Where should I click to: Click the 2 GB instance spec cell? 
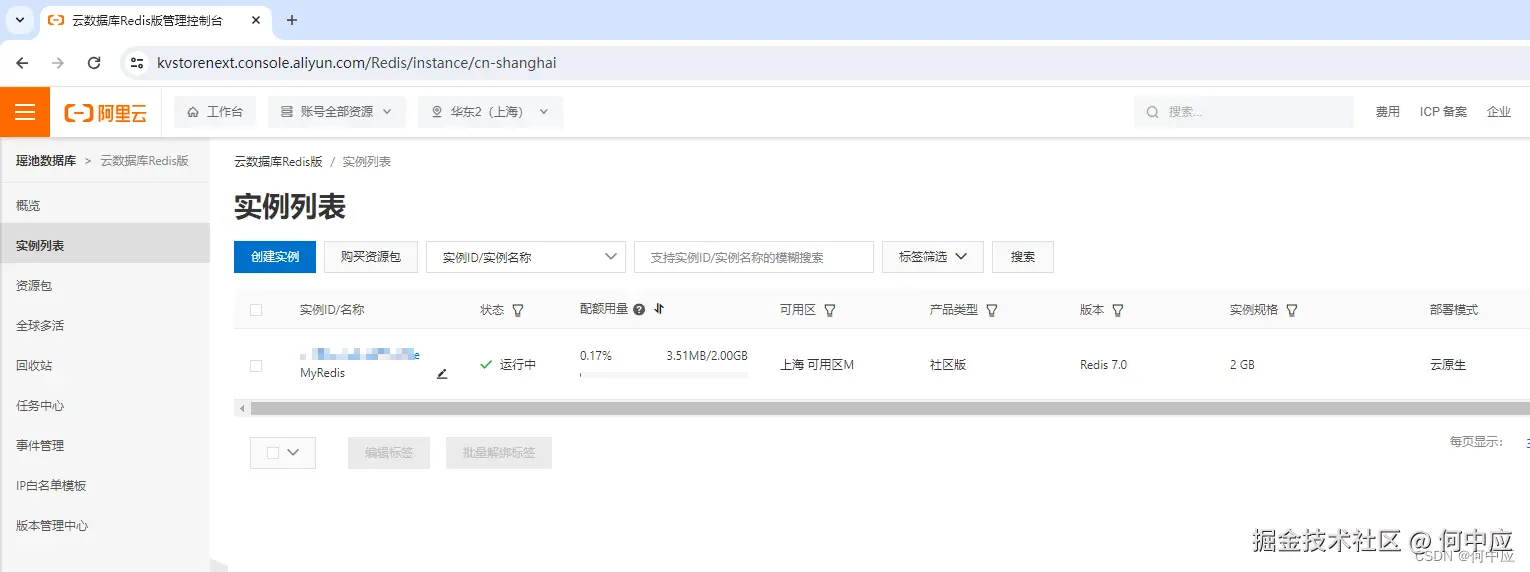click(1242, 365)
